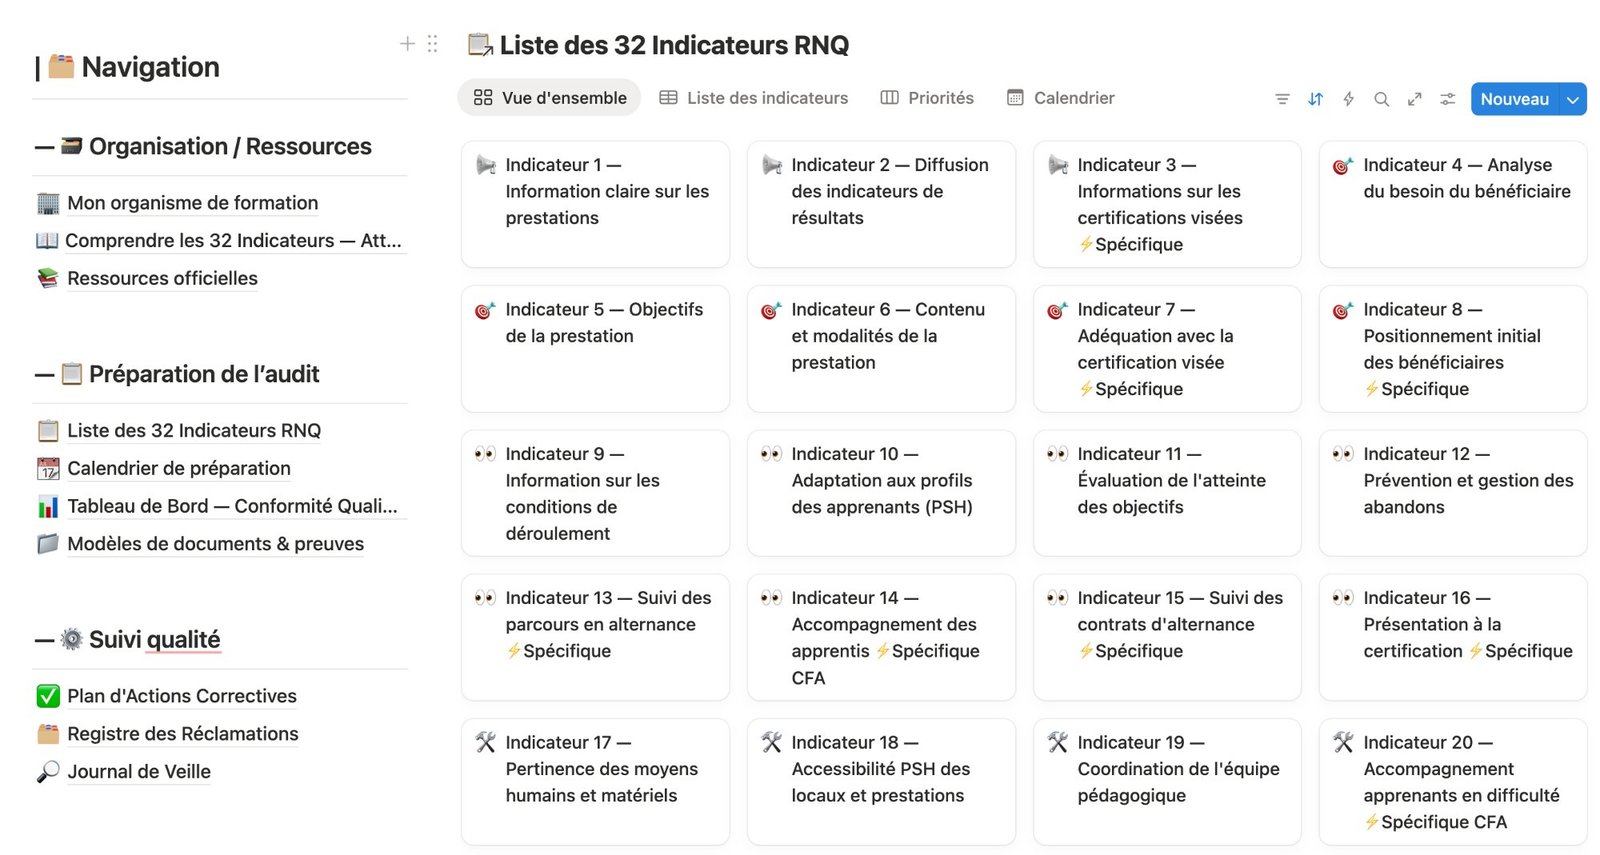1600x855 pixels.
Task: Open the dropdown arrow next to Nouveau
Action: coord(1573,99)
